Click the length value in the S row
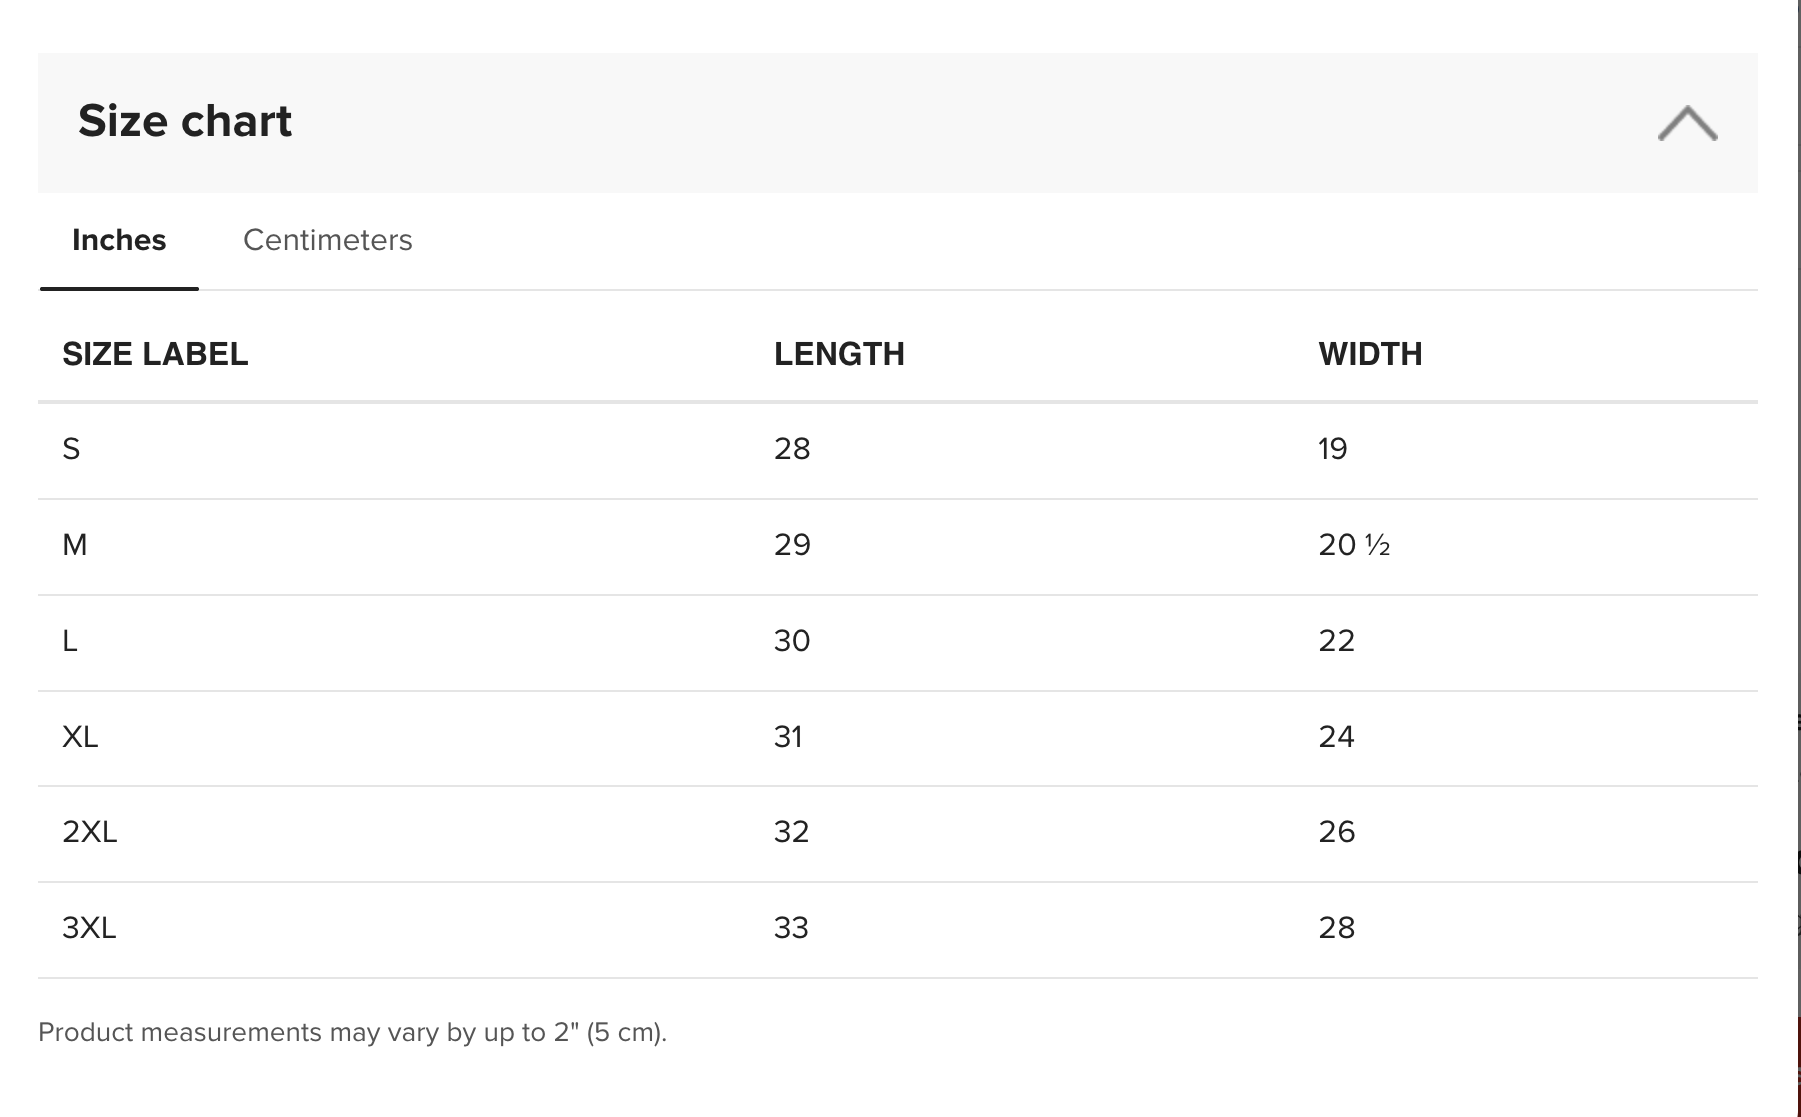Image resolution: width=1801 pixels, height=1117 pixels. coord(792,449)
